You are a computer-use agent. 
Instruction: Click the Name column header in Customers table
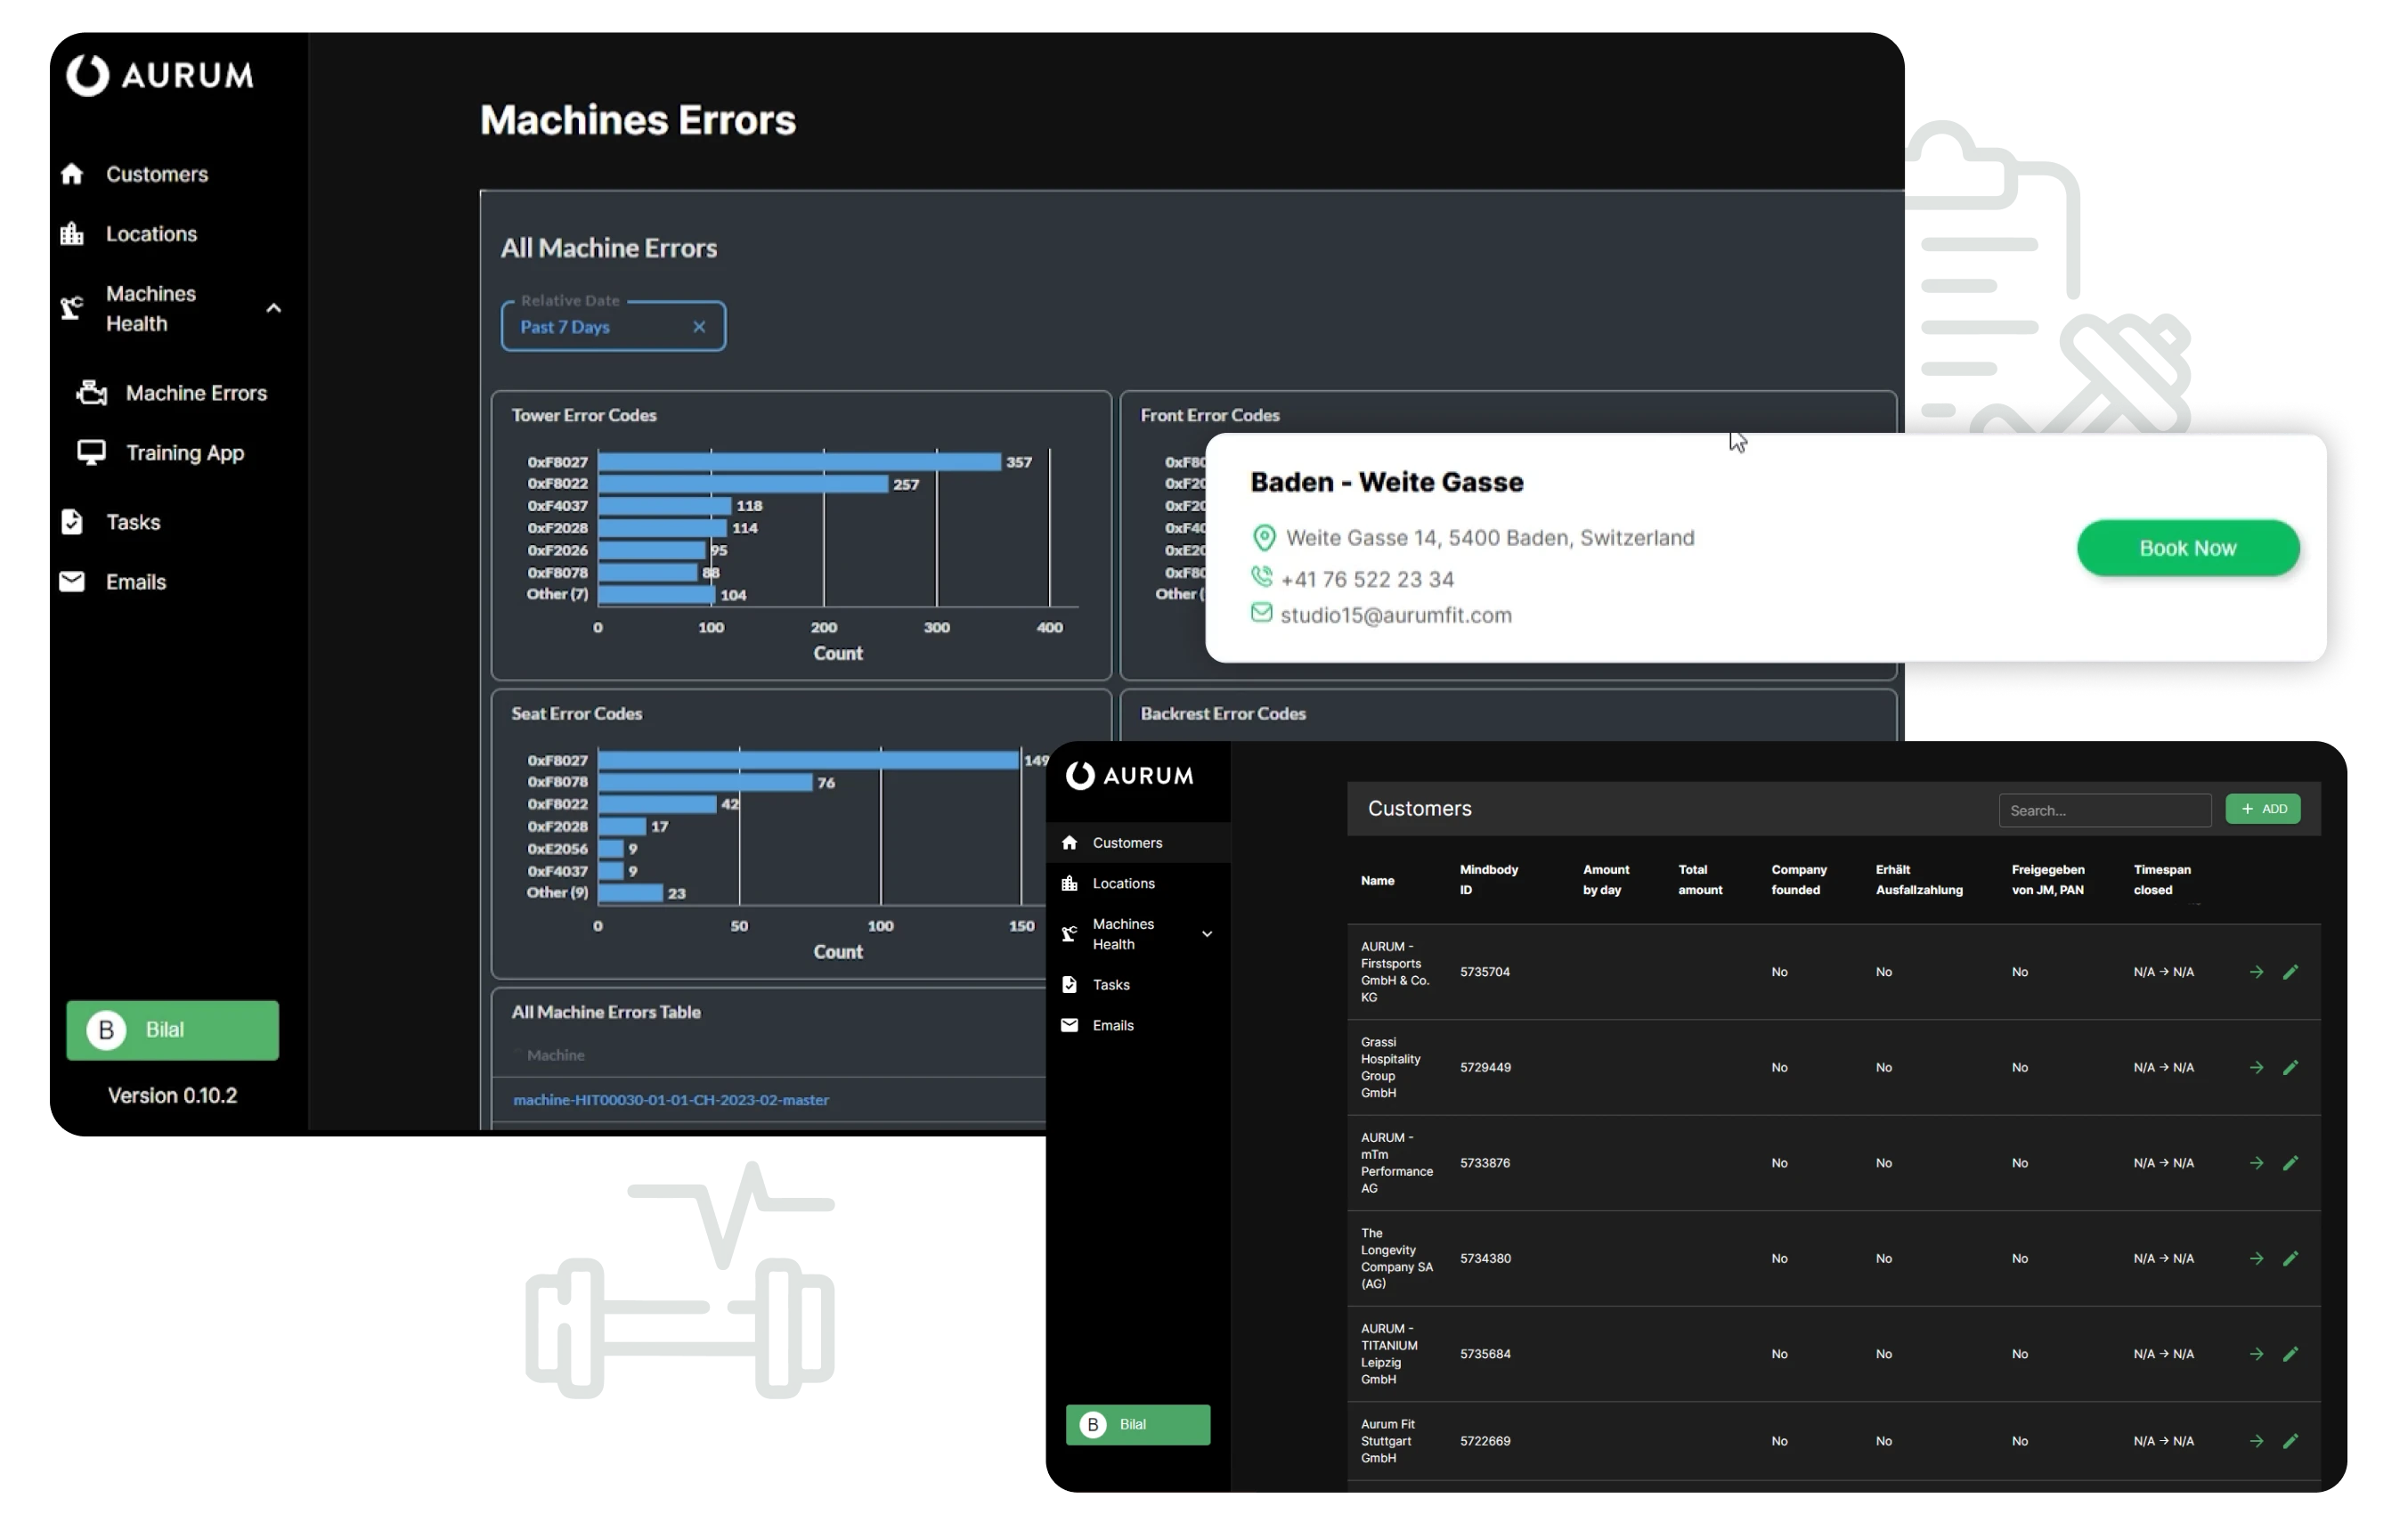tap(1378, 881)
